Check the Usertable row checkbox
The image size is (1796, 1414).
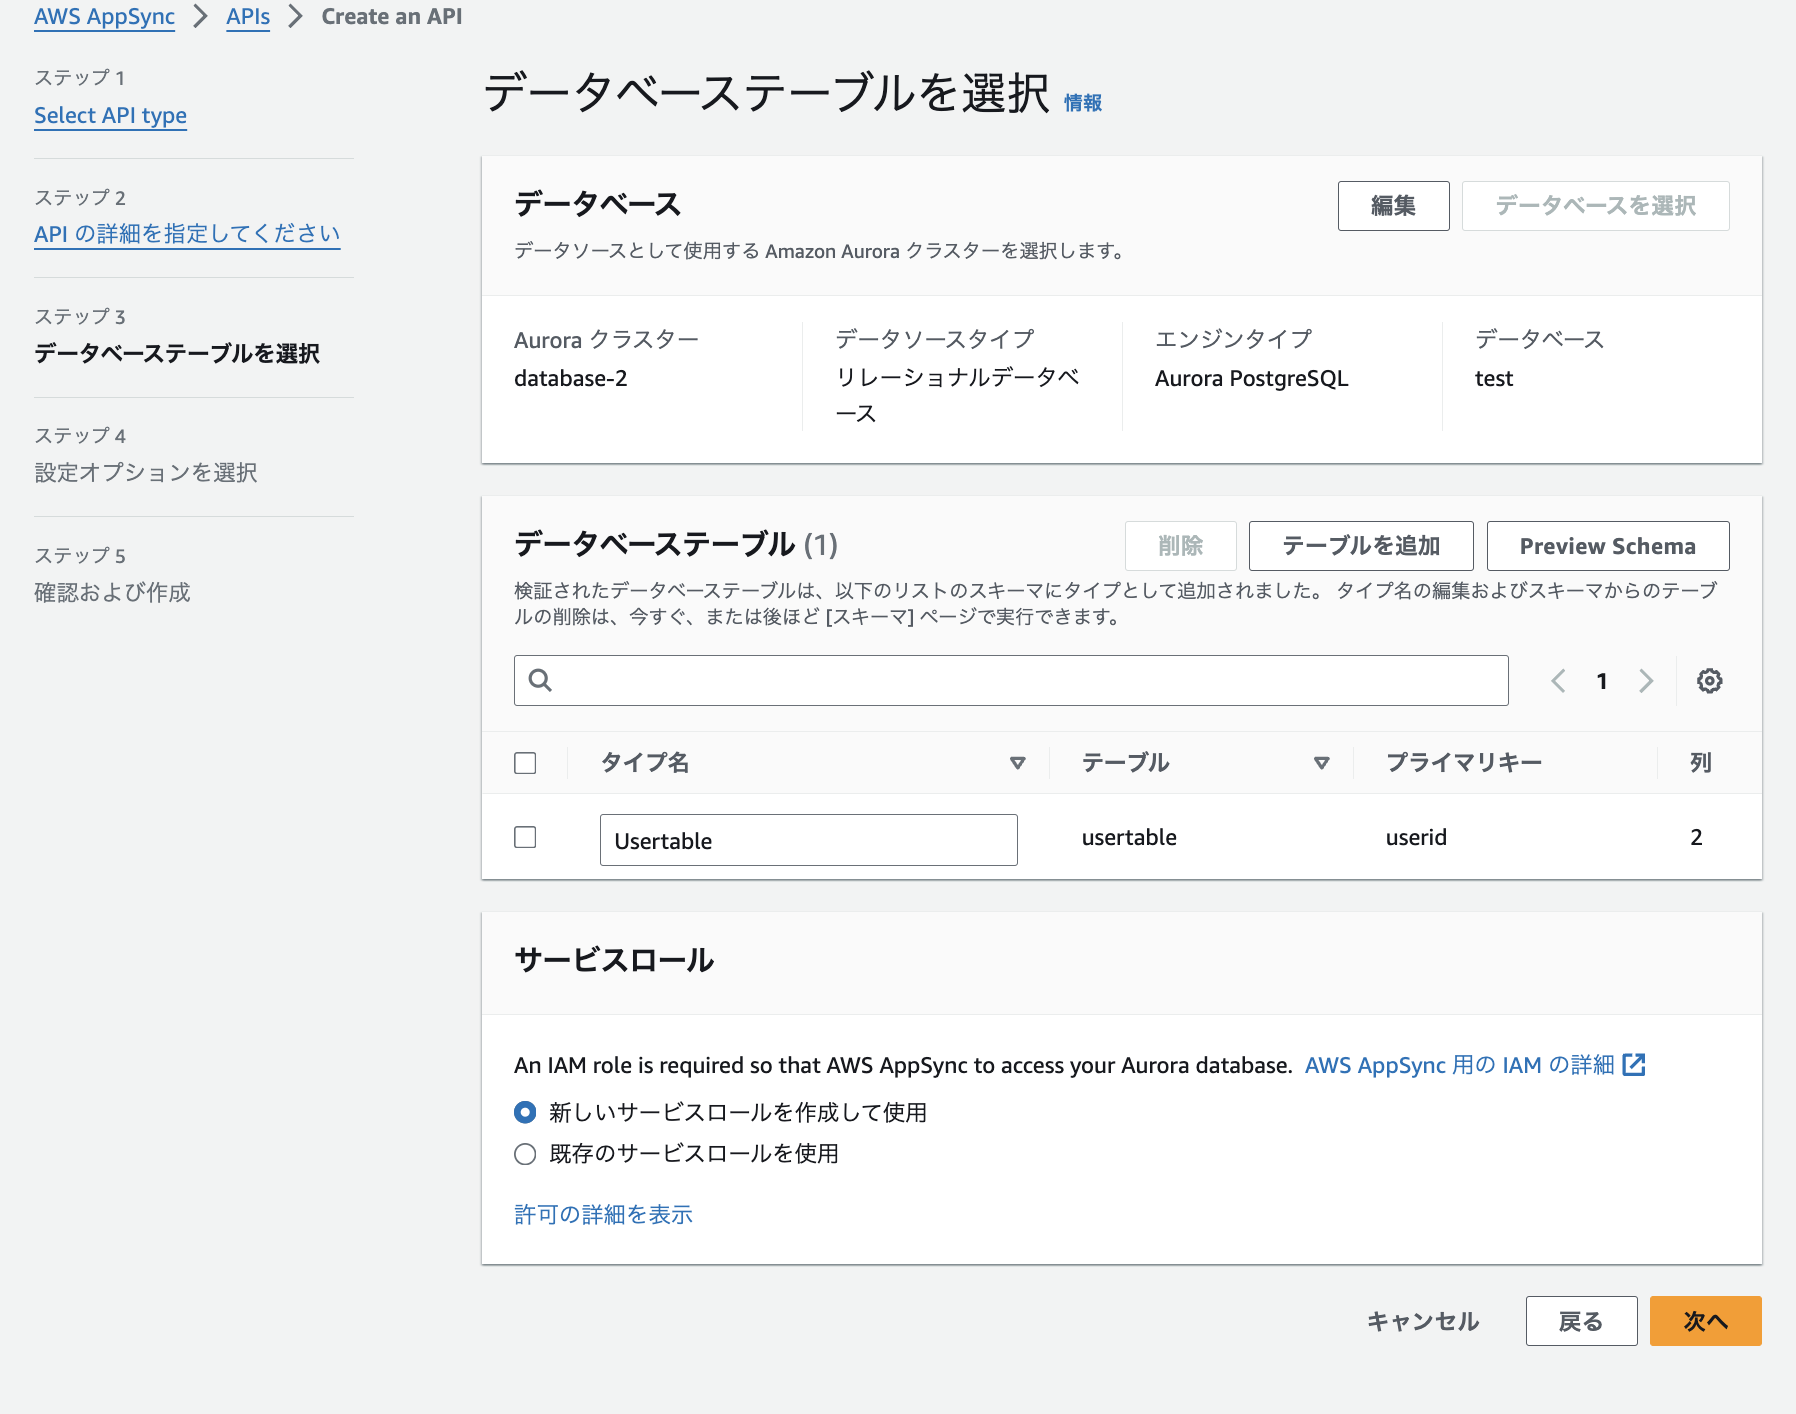[525, 837]
